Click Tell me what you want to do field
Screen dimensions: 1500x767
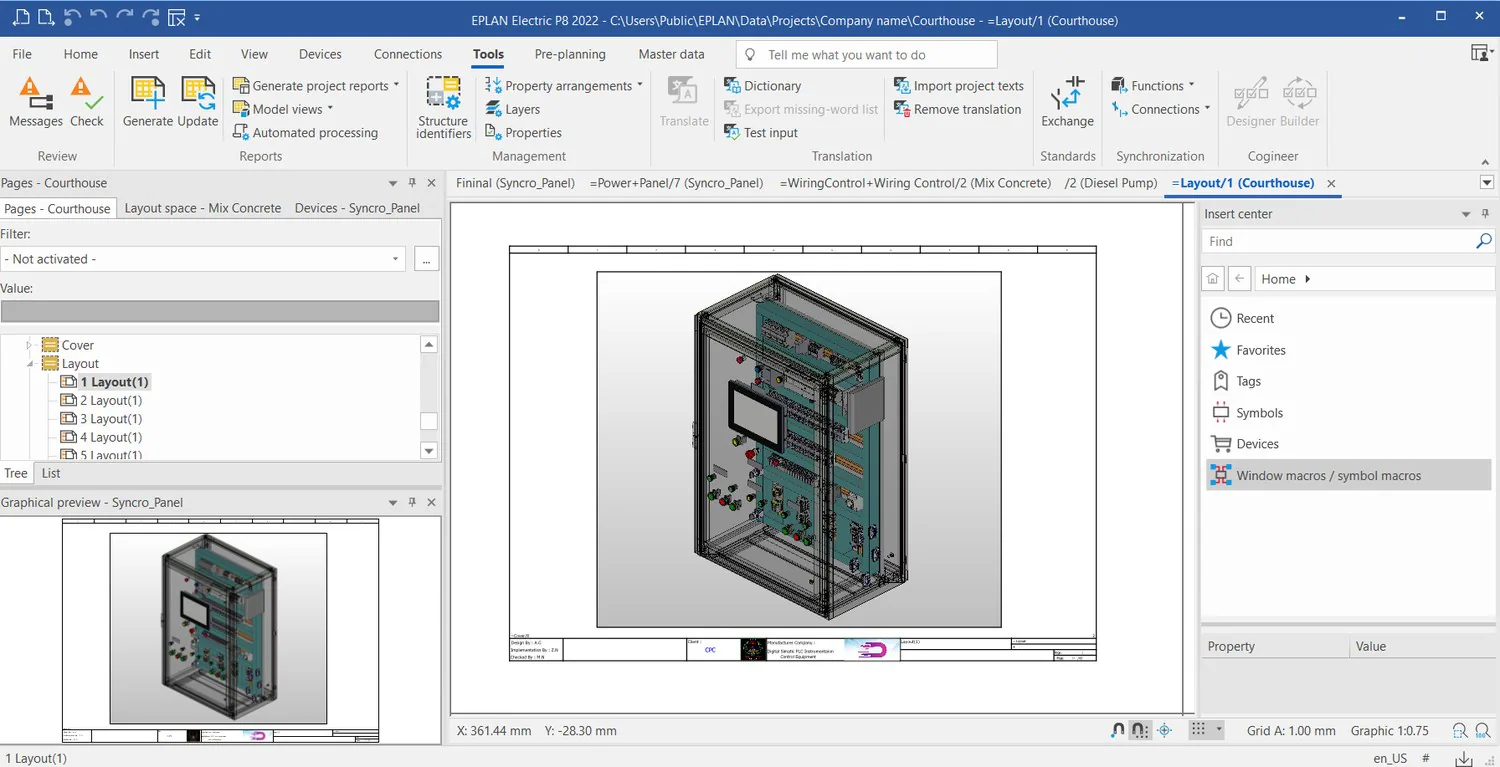click(866, 55)
